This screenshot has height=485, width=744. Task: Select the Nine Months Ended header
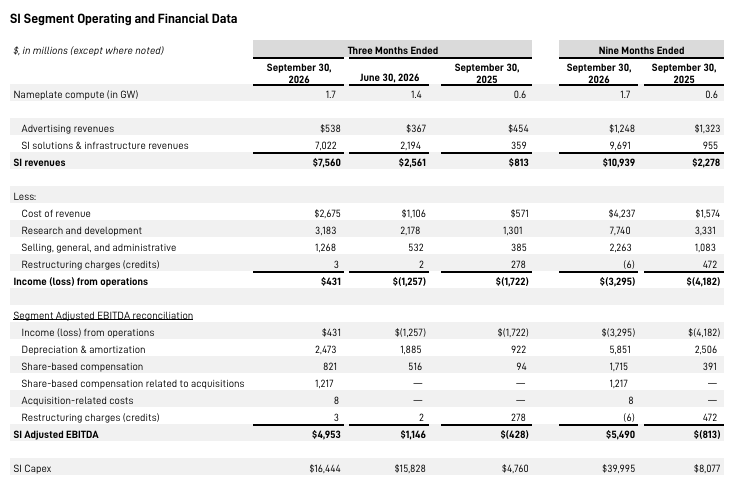pyautogui.click(x=641, y=50)
